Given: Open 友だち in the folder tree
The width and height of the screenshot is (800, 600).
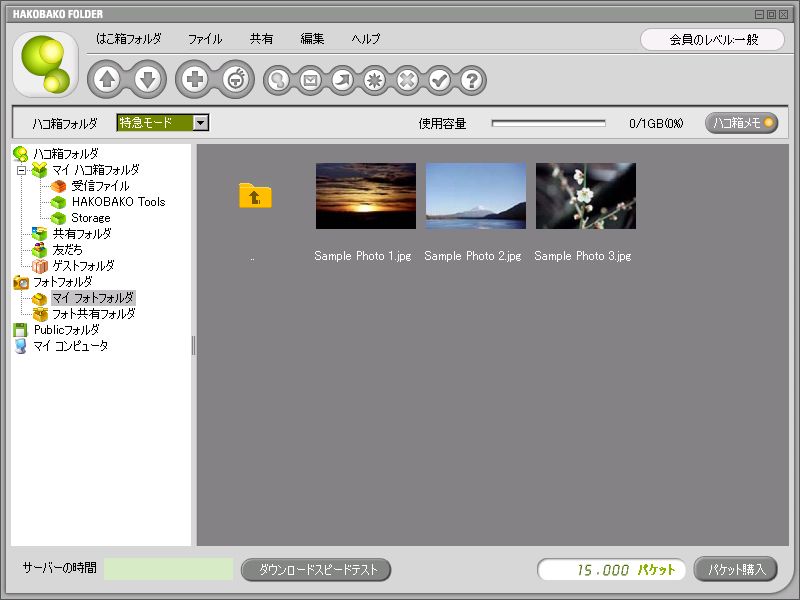Looking at the screenshot, I should pyautogui.click(x=67, y=250).
